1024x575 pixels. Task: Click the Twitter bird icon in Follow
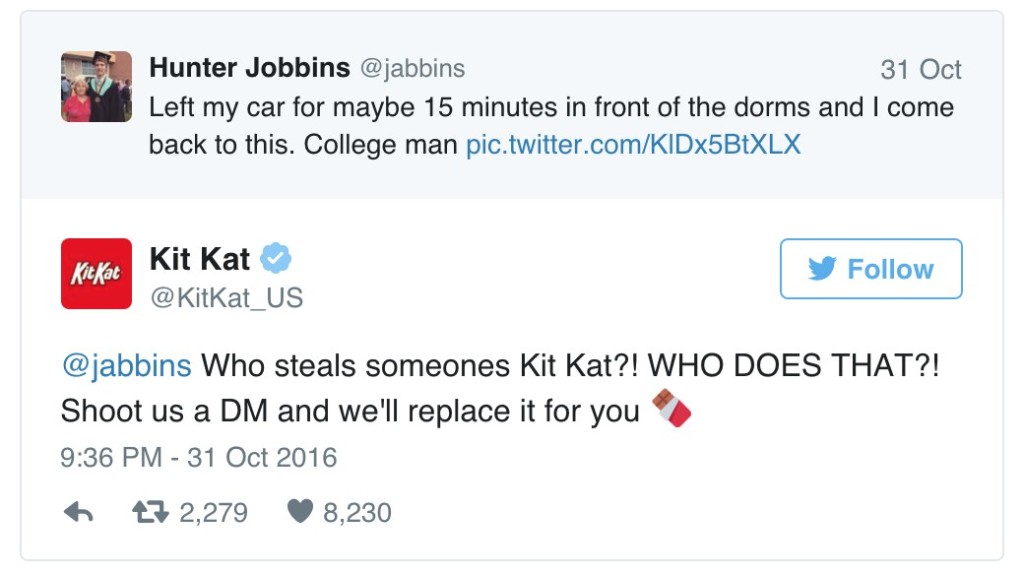click(822, 269)
